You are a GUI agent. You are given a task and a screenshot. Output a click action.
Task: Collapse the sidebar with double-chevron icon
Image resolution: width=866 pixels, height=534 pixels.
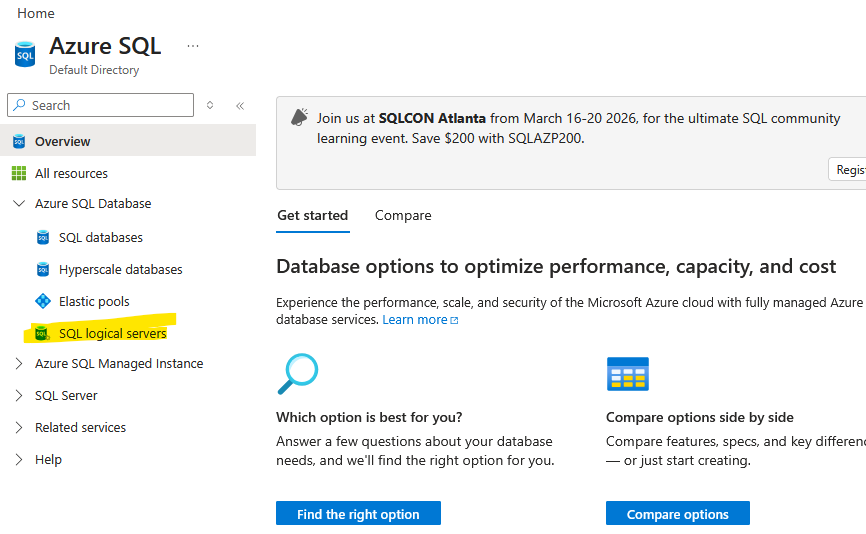(240, 105)
